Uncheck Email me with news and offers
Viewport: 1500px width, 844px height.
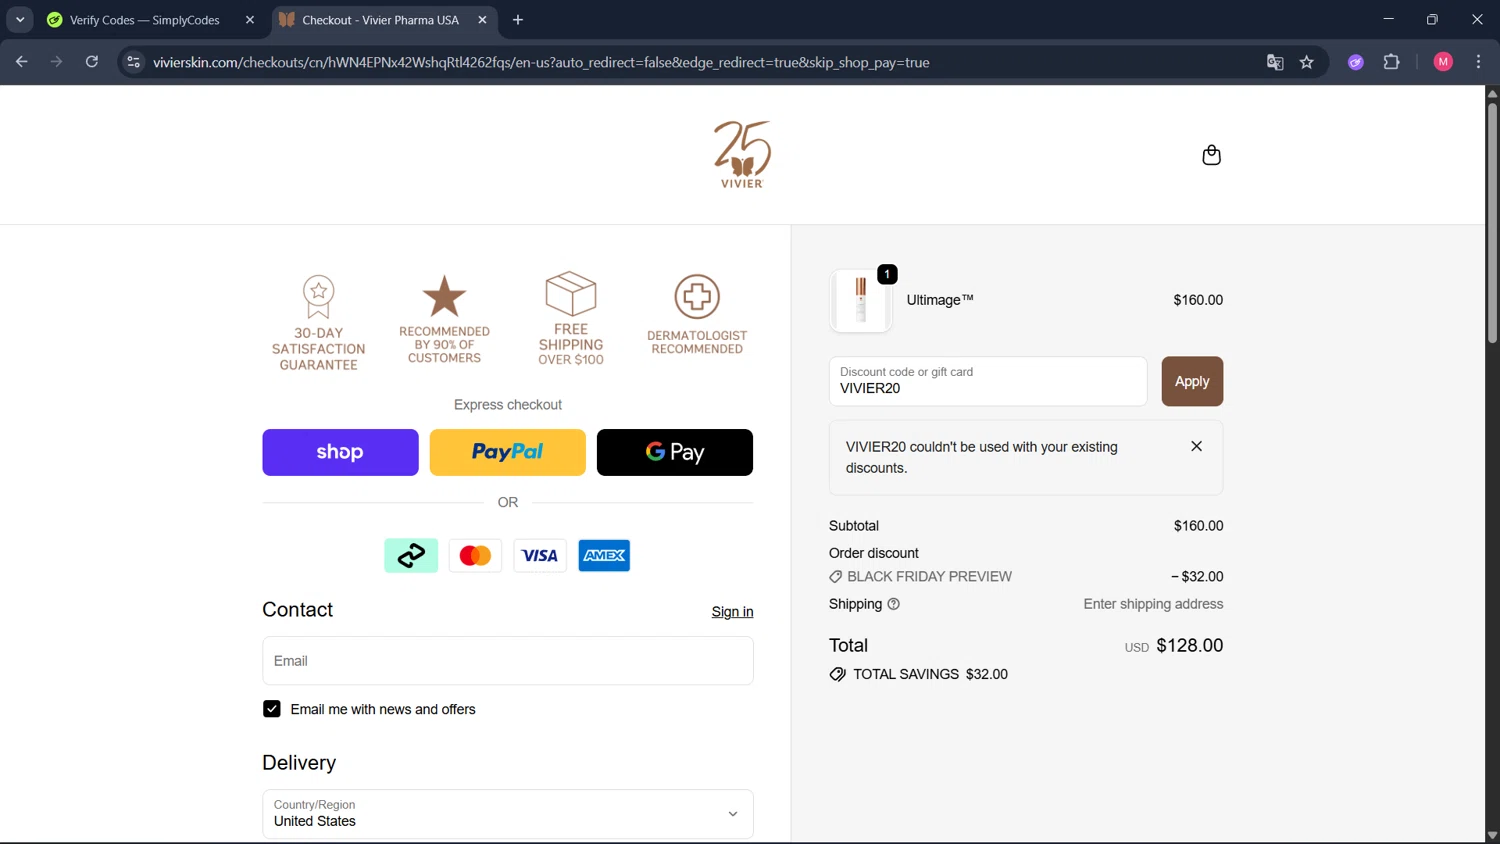pos(272,709)
